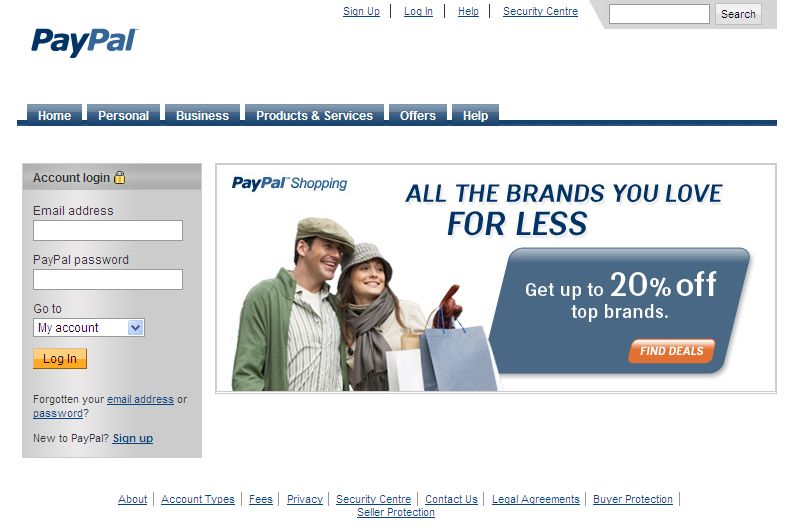
Task: Open the Buyer Protection footer link
Action: tap(633, 499)
